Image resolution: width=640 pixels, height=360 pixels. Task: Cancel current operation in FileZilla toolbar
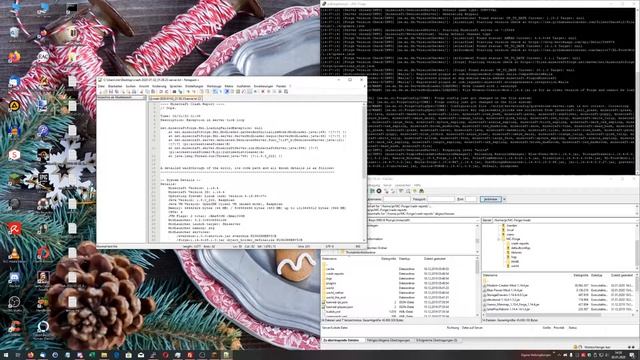[379, 191]
